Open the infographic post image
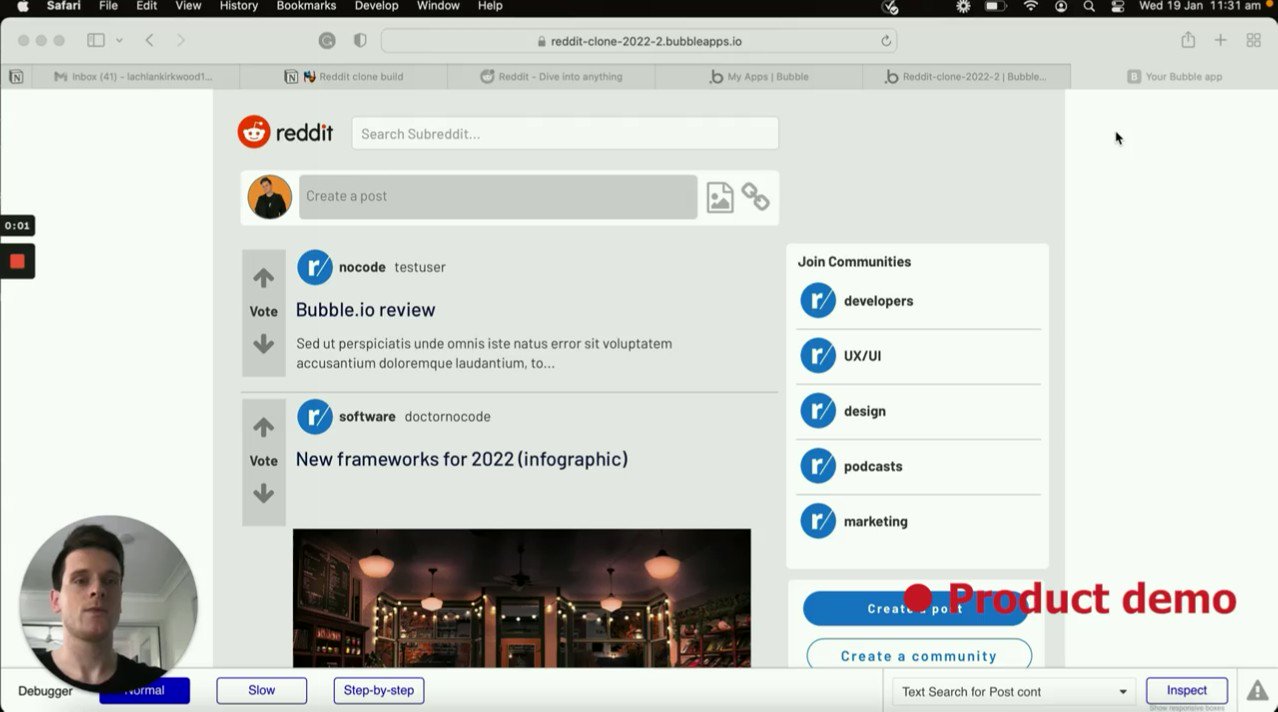Viewport: 1278px width, 712px height. (x=522, y=598)
